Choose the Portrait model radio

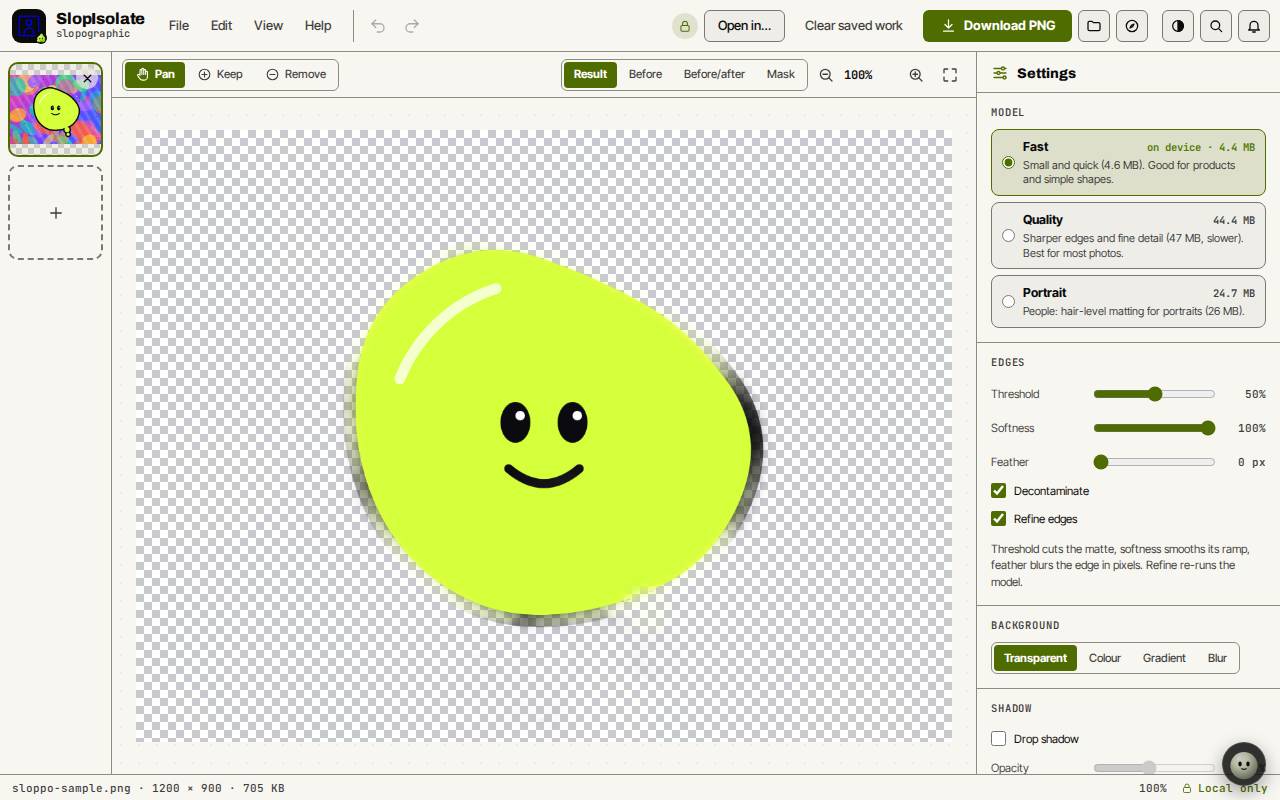[1008, 301]
